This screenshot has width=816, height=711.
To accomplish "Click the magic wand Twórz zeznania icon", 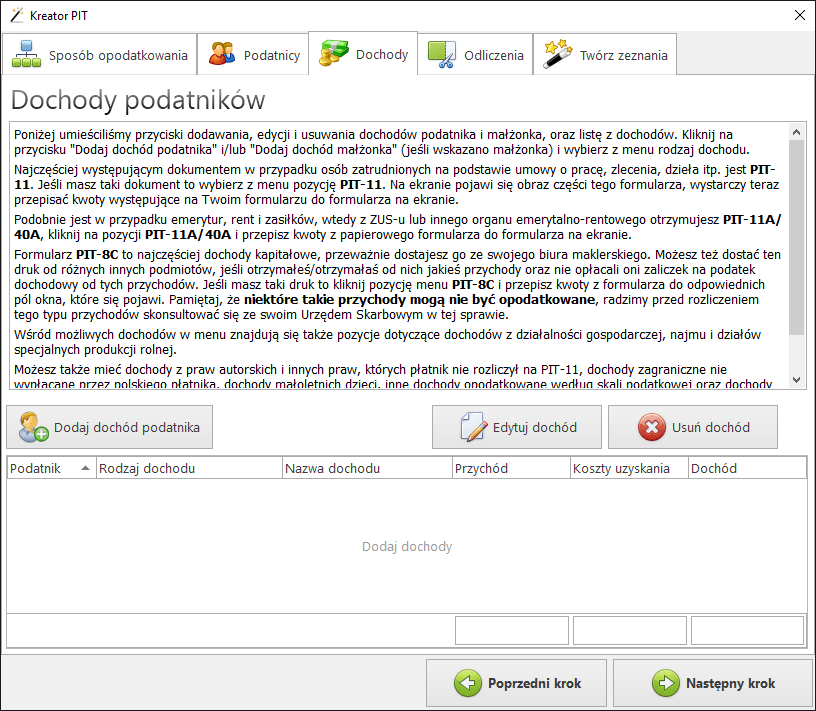I will (557, 55).
